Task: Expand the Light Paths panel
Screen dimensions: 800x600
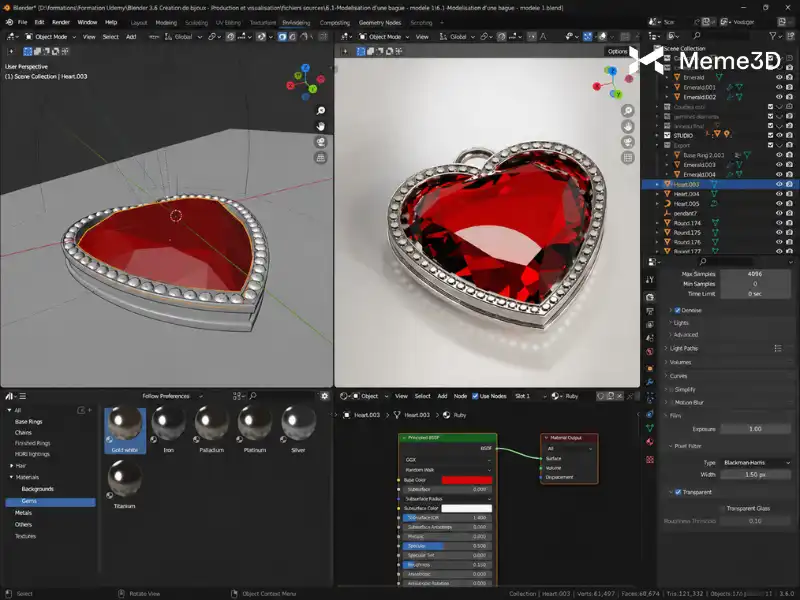Action: 684,348
